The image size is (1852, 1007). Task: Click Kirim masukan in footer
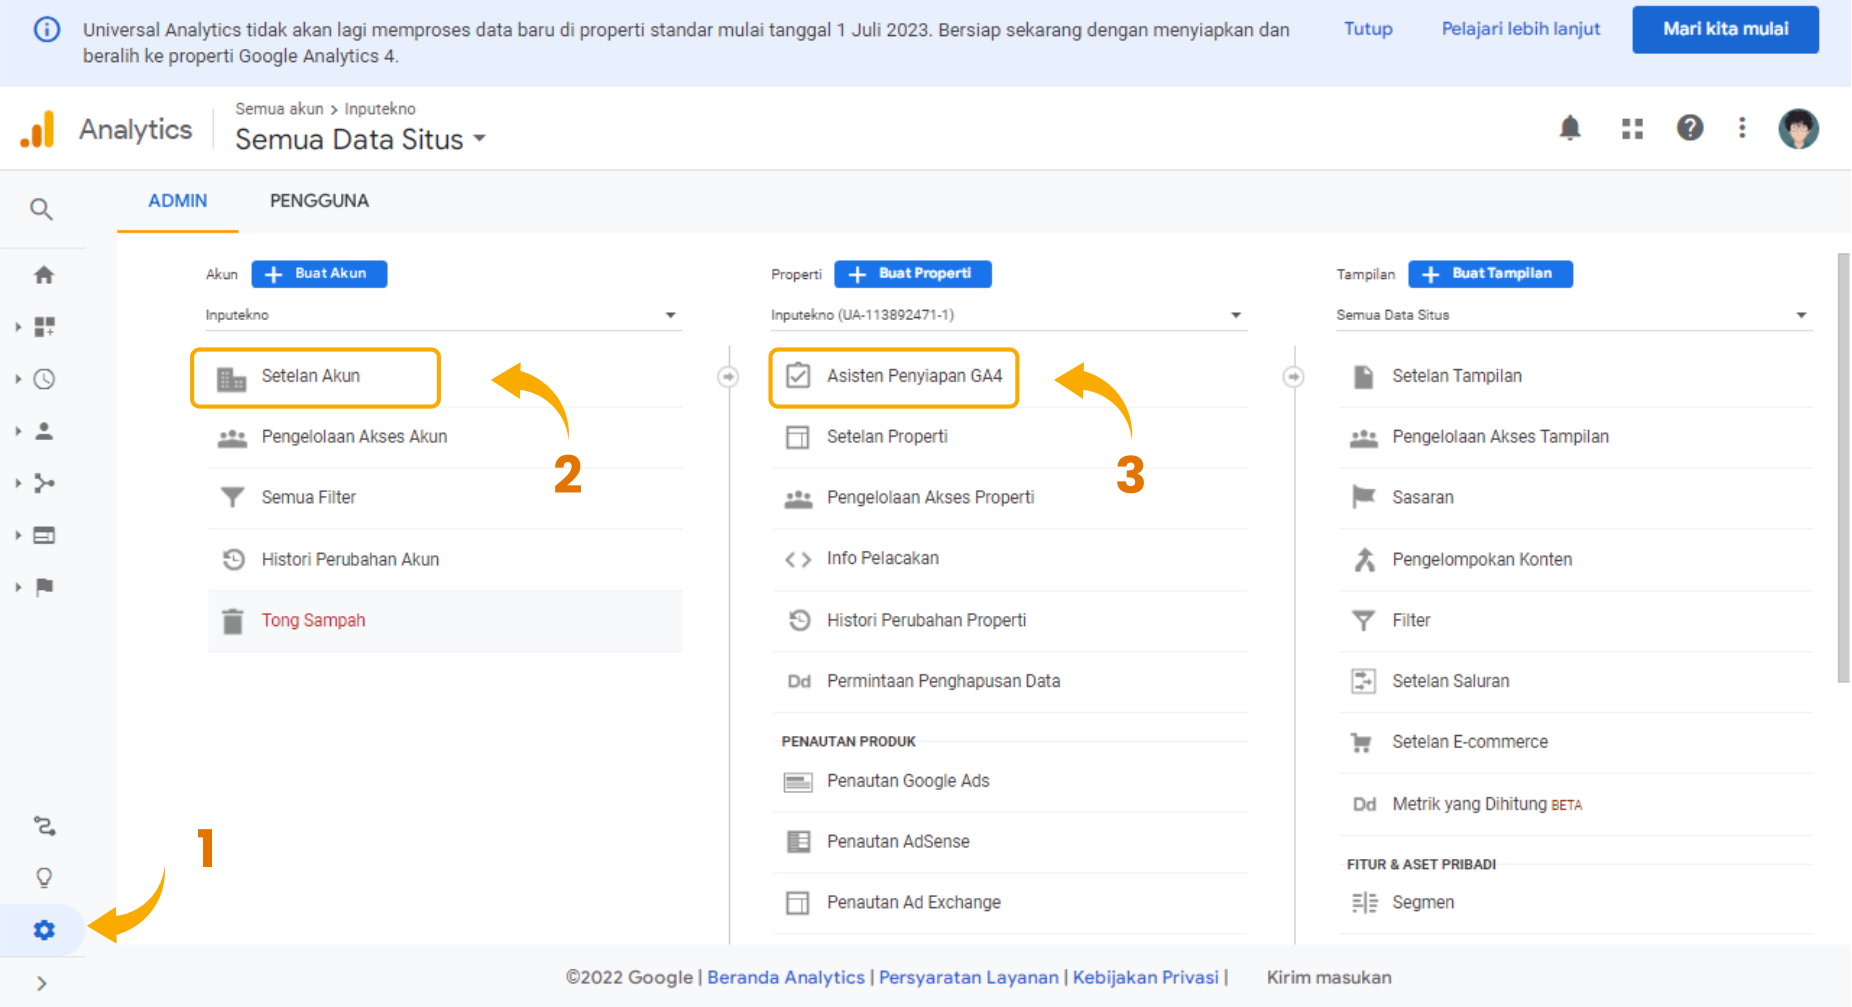click(x=1329, y=977)
